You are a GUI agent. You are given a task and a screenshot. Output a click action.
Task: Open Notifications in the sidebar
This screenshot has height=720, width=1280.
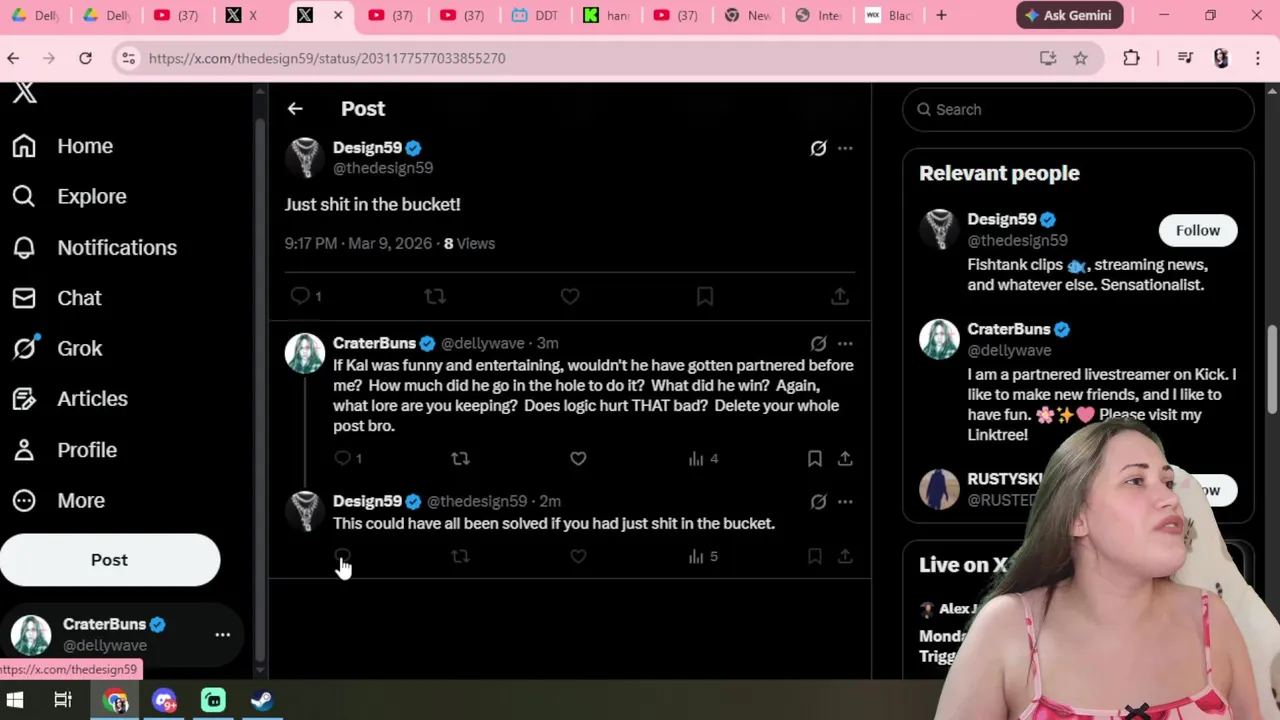tap(94, 247)
